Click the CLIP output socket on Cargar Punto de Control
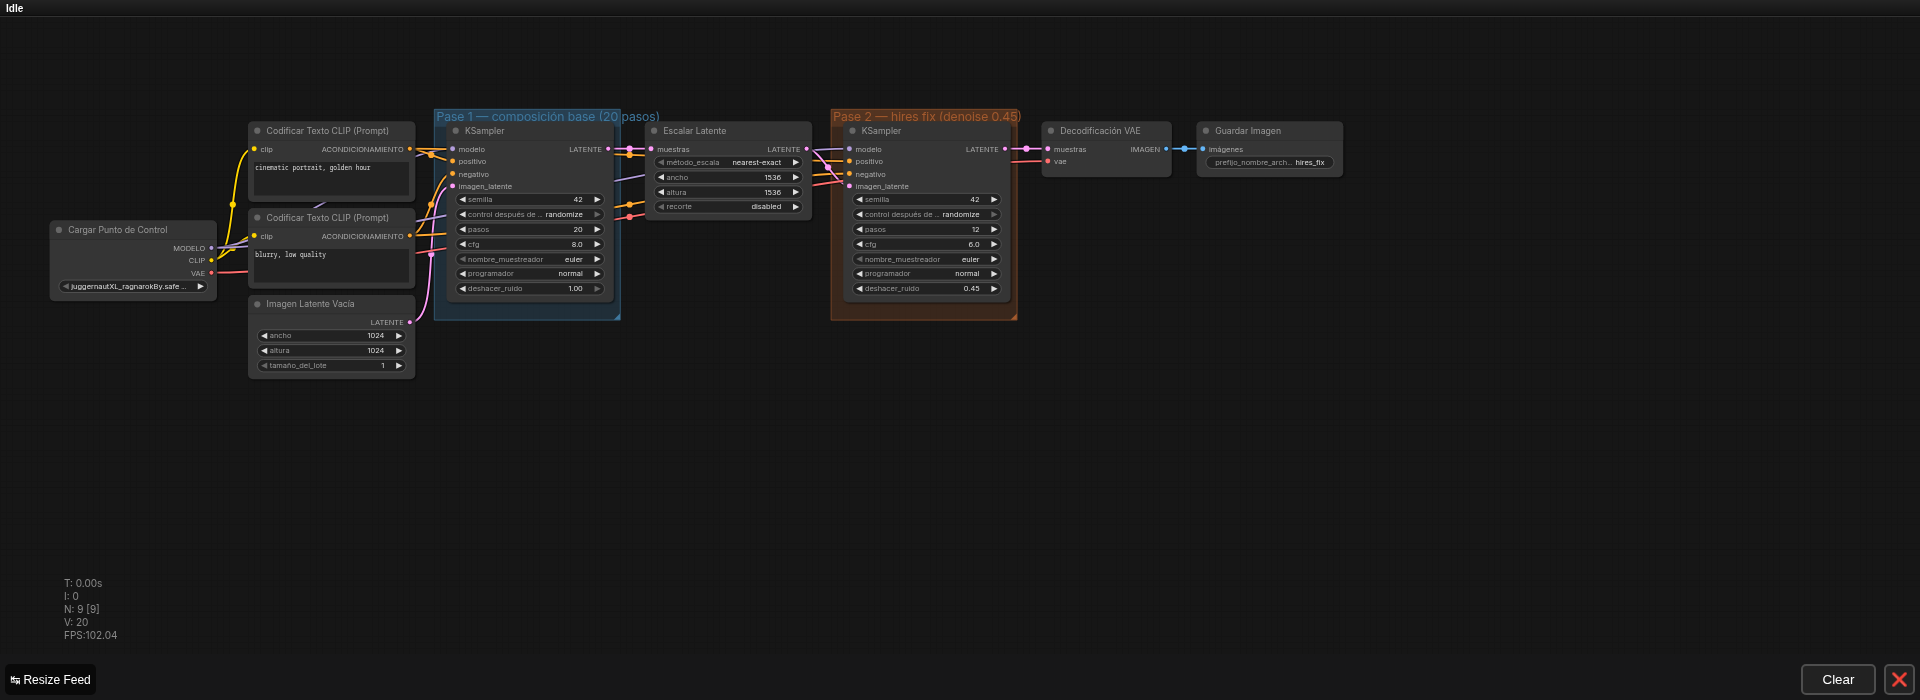This screenshot has width=1920, height=700. (211, 260)
